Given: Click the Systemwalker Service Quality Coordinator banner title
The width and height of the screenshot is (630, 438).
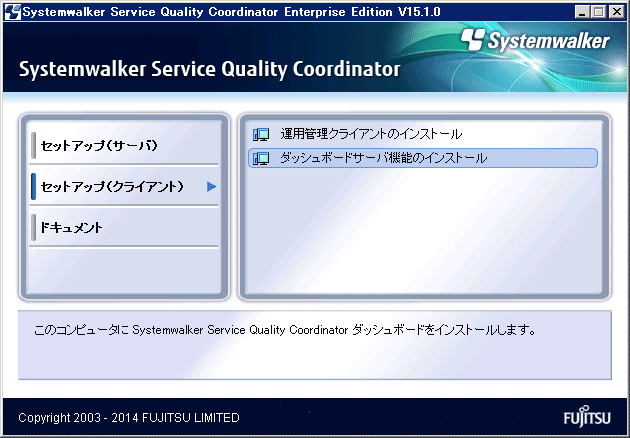Looking at the screenshot, I should click(209, 69).
